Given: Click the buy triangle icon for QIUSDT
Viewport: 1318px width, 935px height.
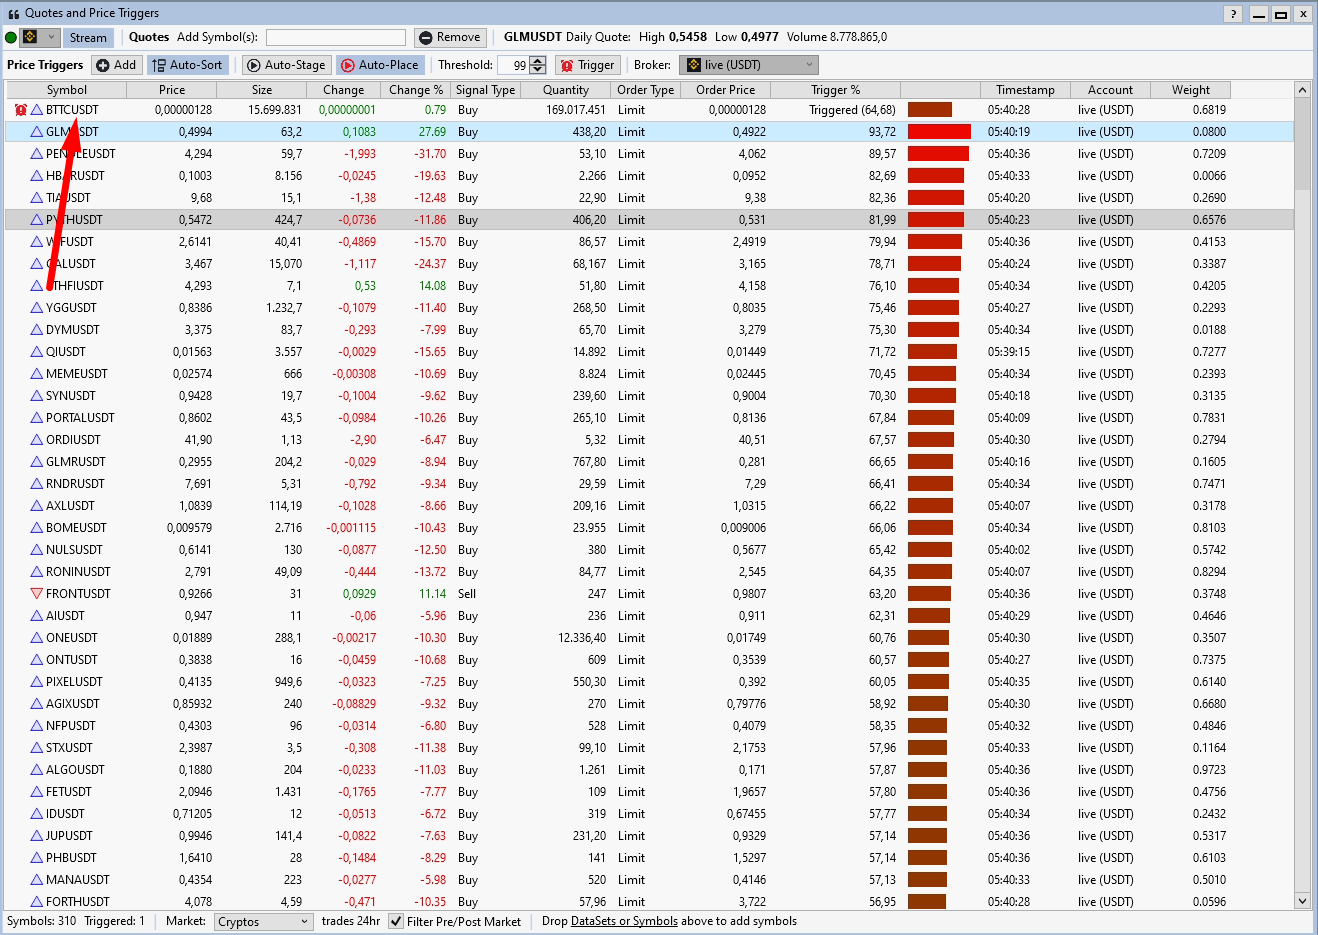Looking at the screenshot, I should click(37, 352).
